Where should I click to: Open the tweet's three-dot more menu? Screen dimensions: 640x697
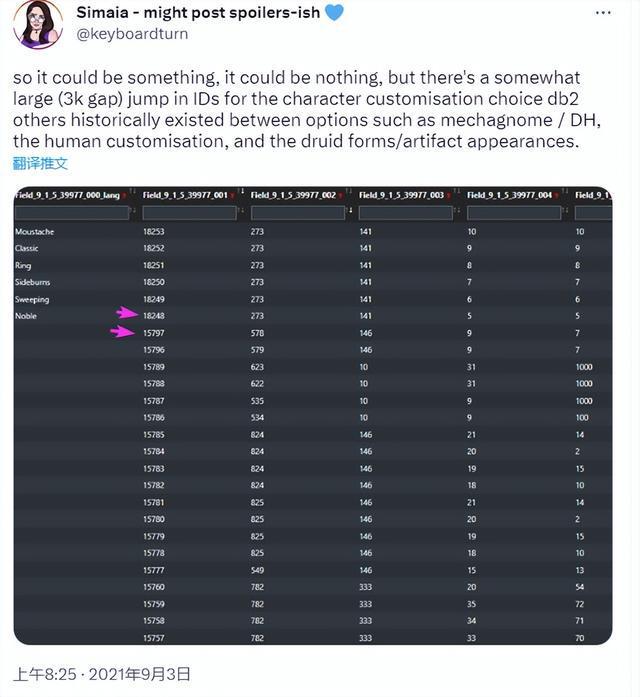(603, 13)
